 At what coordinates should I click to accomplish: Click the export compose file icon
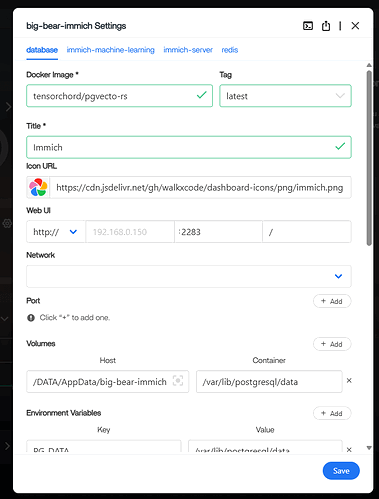point(326,26)
